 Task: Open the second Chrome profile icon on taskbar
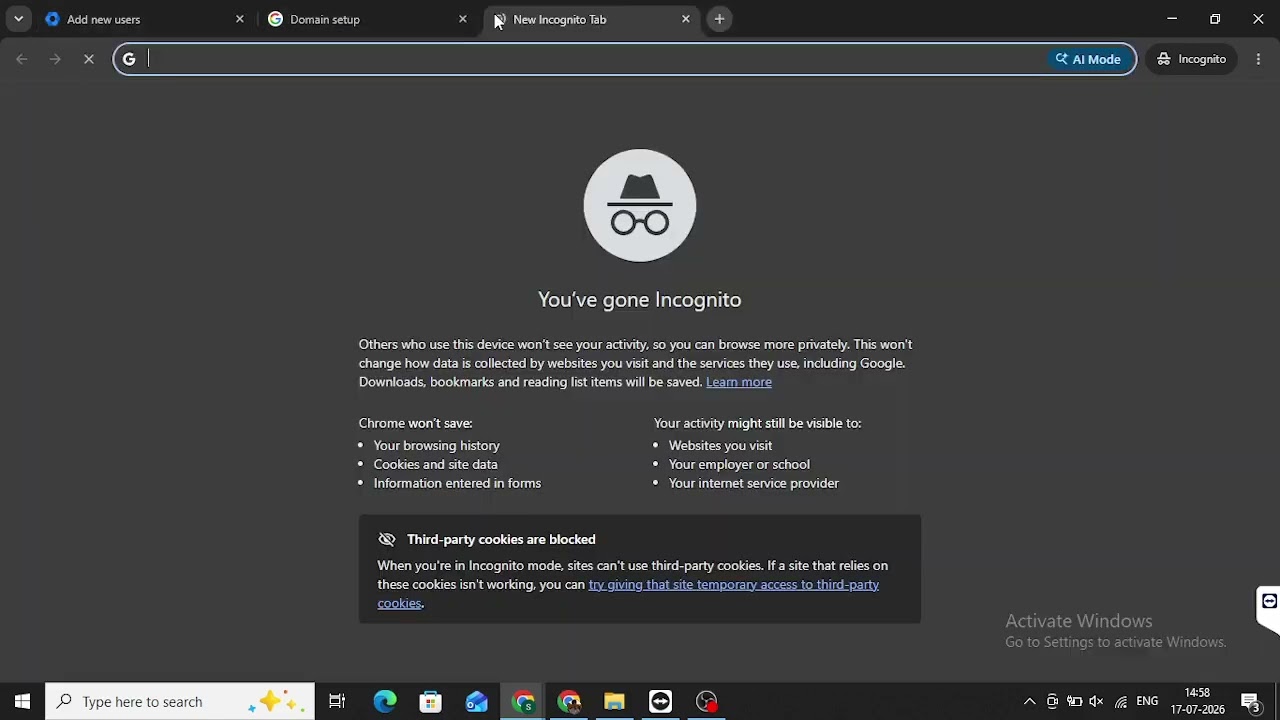569,702
